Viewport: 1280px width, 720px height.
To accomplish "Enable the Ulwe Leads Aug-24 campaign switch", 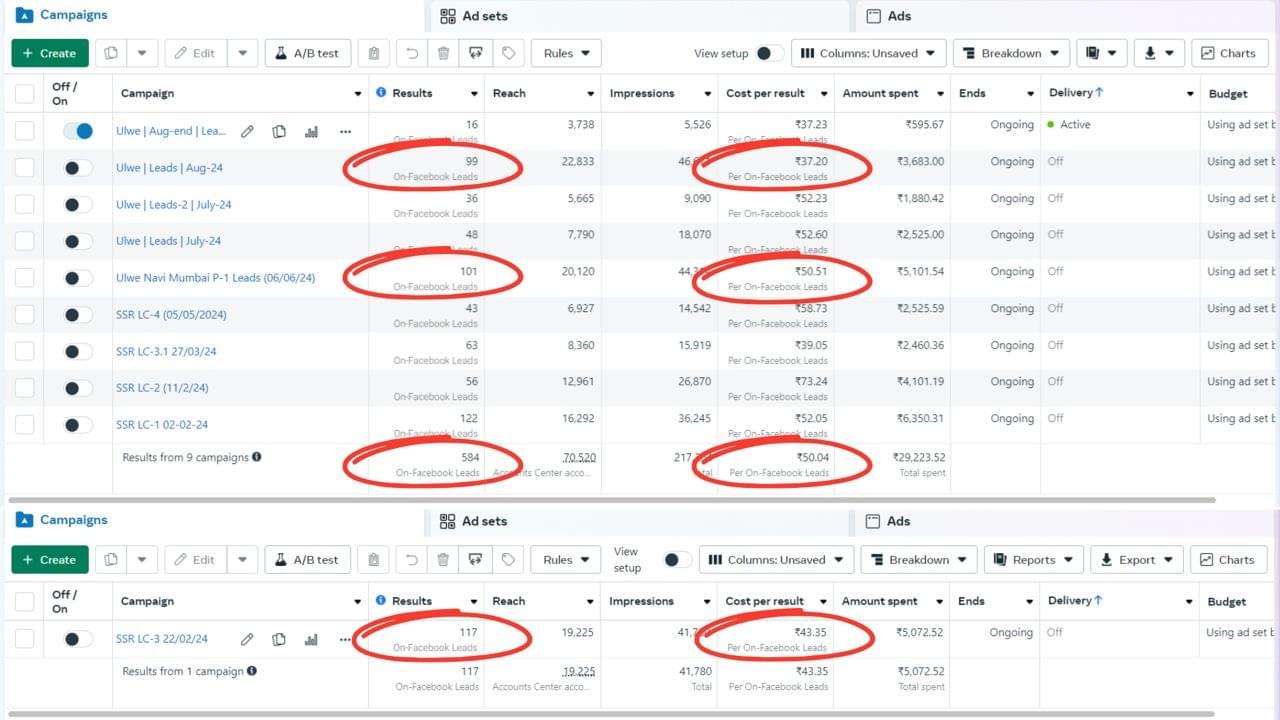I will click(77, 168).
